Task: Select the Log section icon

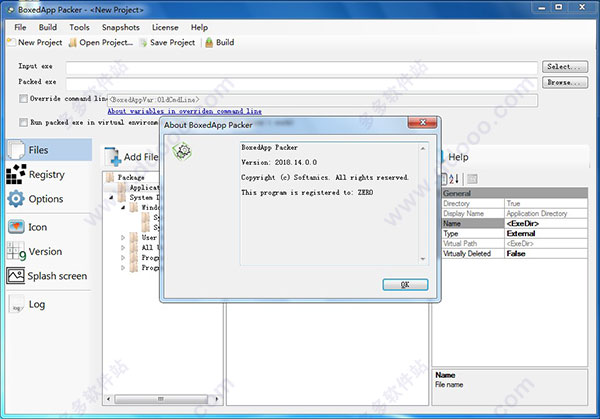Action: [16, 304]
